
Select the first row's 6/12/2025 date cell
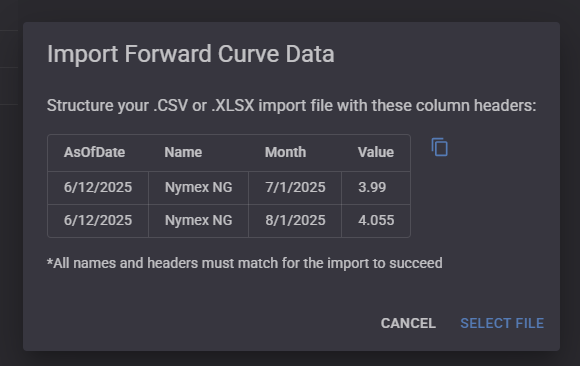[98, 188]
